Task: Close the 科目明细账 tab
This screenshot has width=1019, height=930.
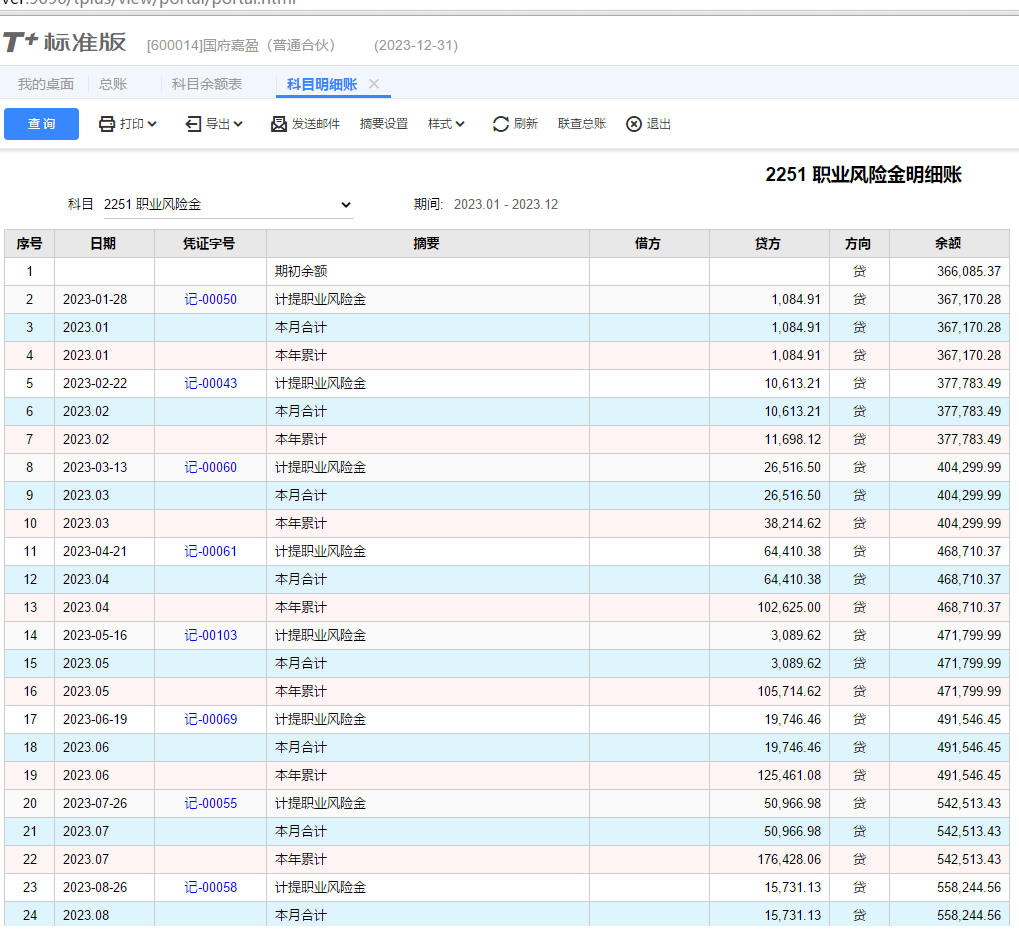Action: click(x=374, y=84)
